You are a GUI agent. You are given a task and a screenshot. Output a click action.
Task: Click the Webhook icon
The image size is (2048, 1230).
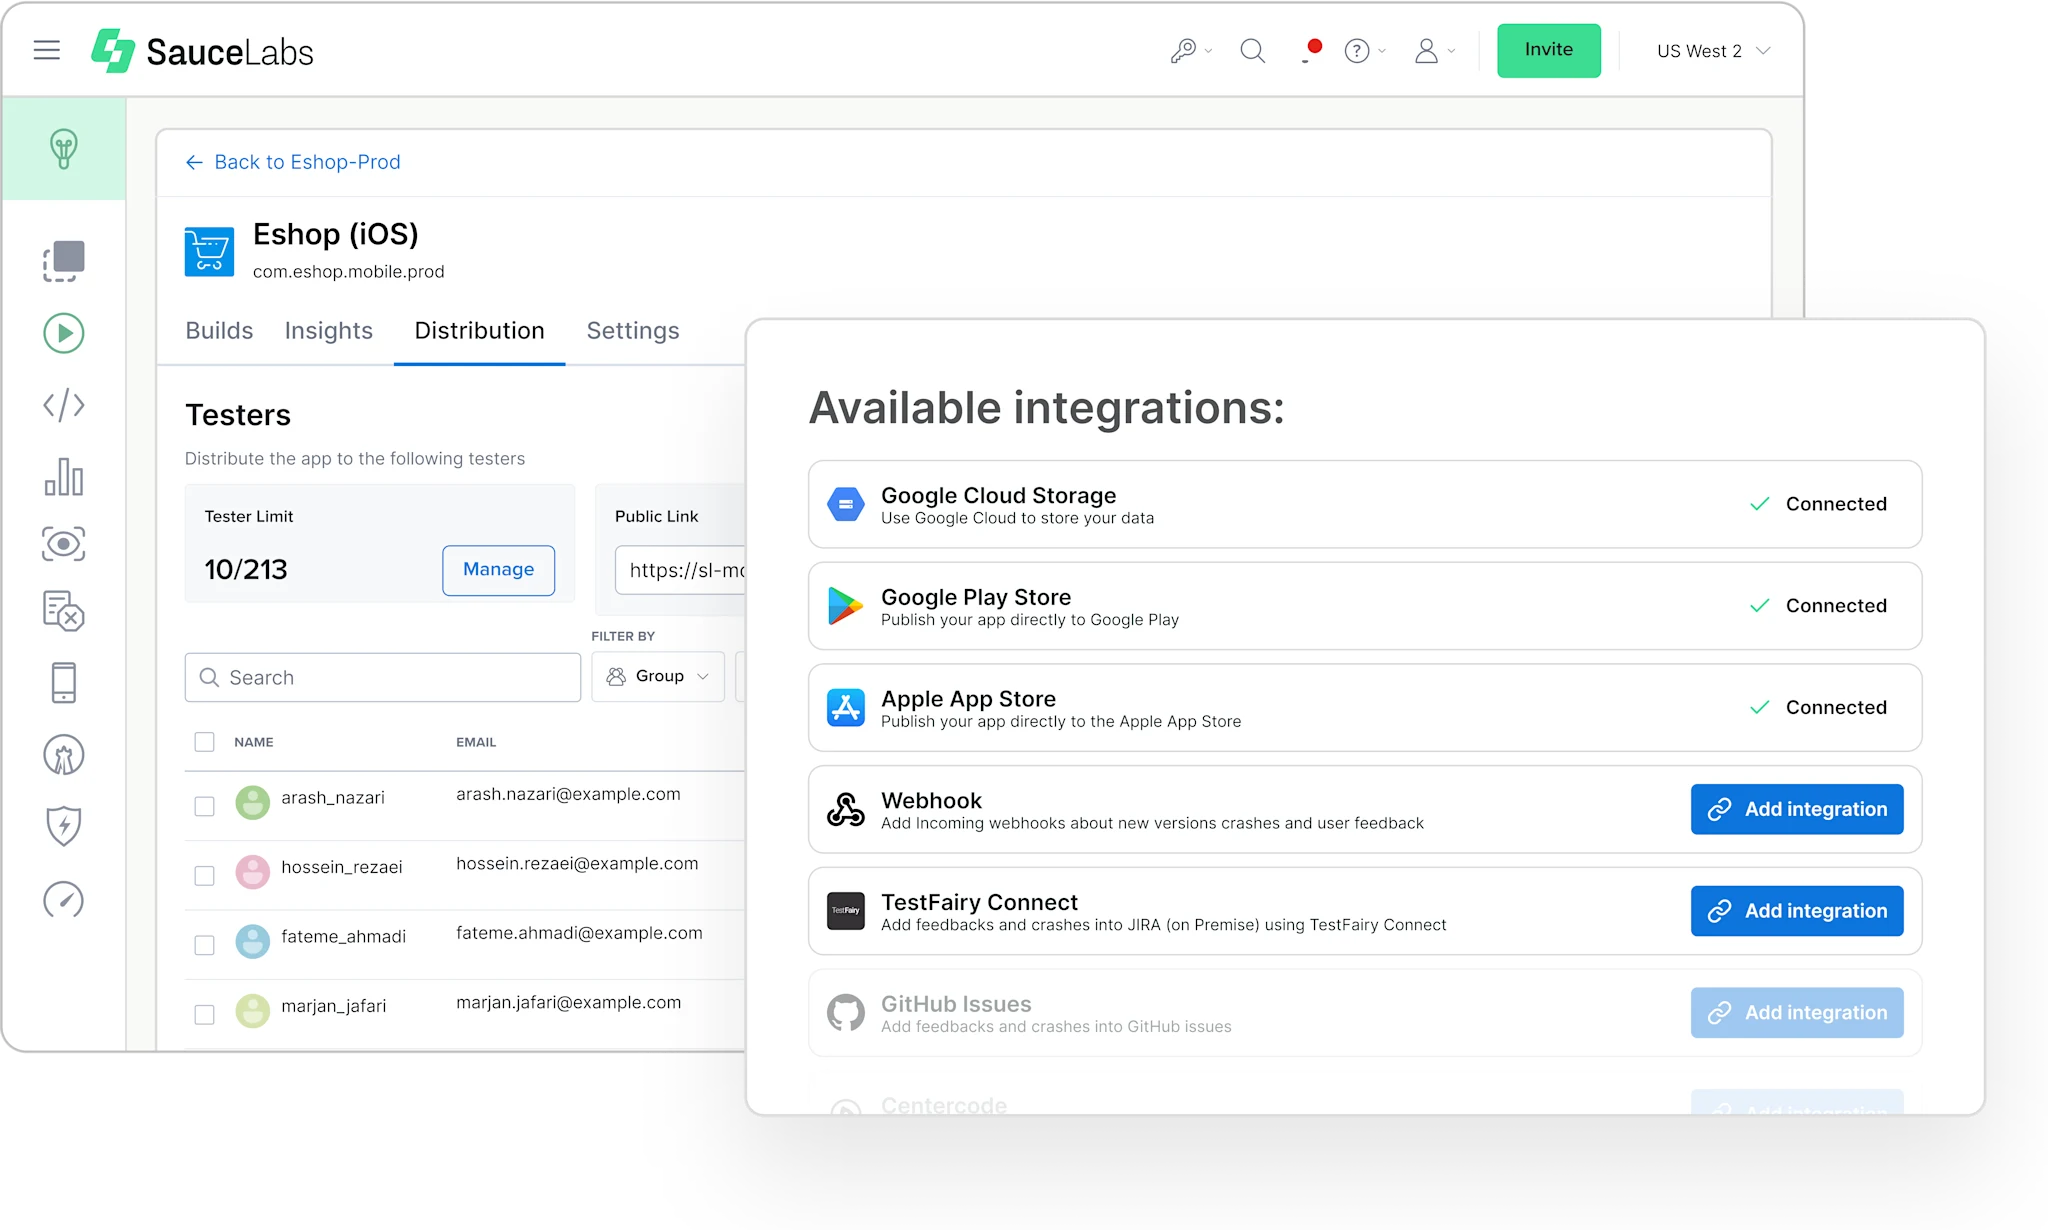pos(846,809)
